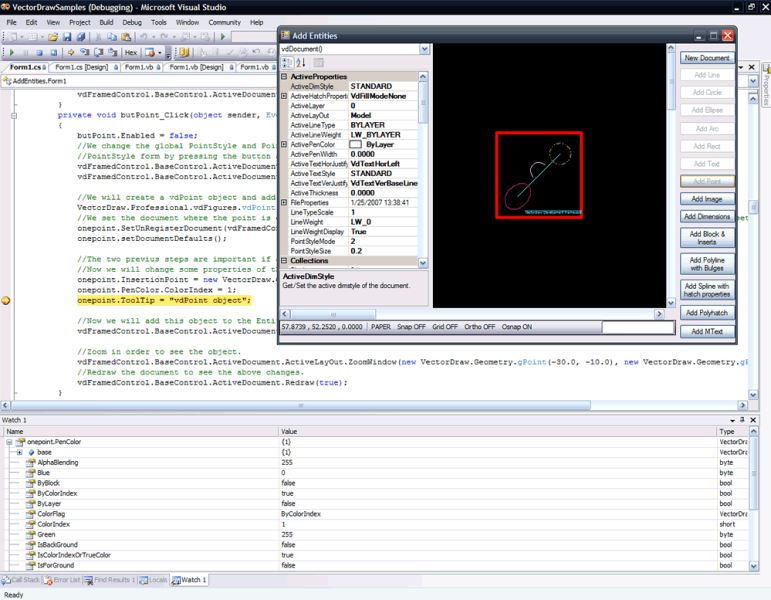Click the AddEntities.Form1 class icon
The image size is (771, 600).
(x=7, y=81)
